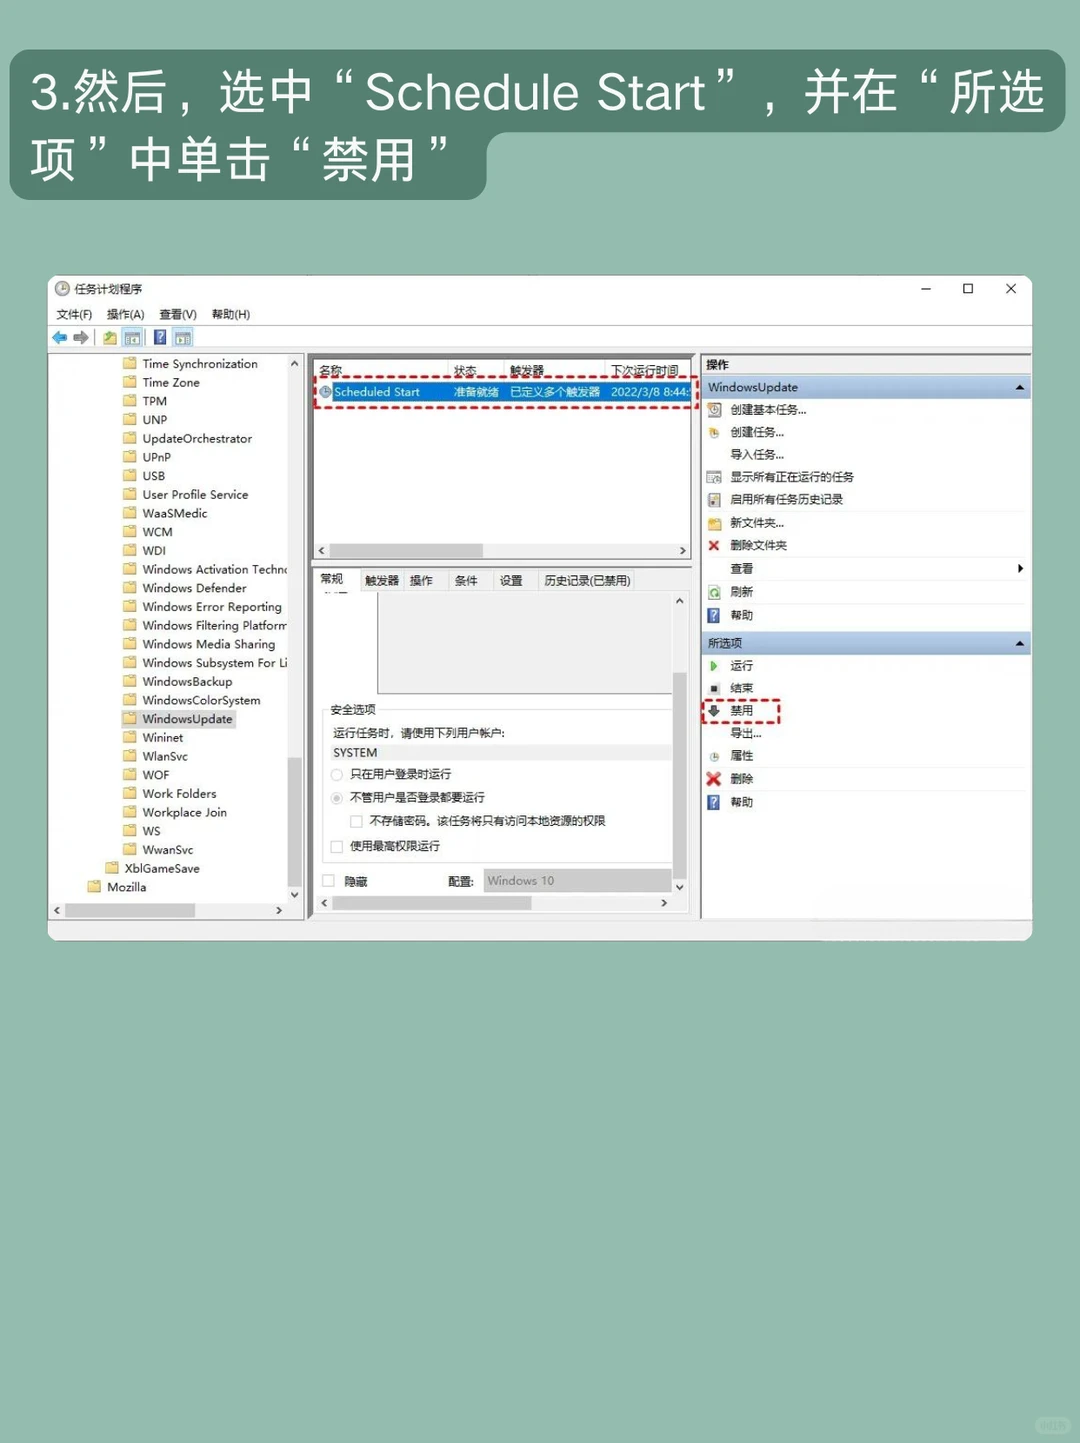The image size is (1080, 1443).
Task: Click the show/hide console tree icon
Action: pyautogui.click(x=132, y=338)
